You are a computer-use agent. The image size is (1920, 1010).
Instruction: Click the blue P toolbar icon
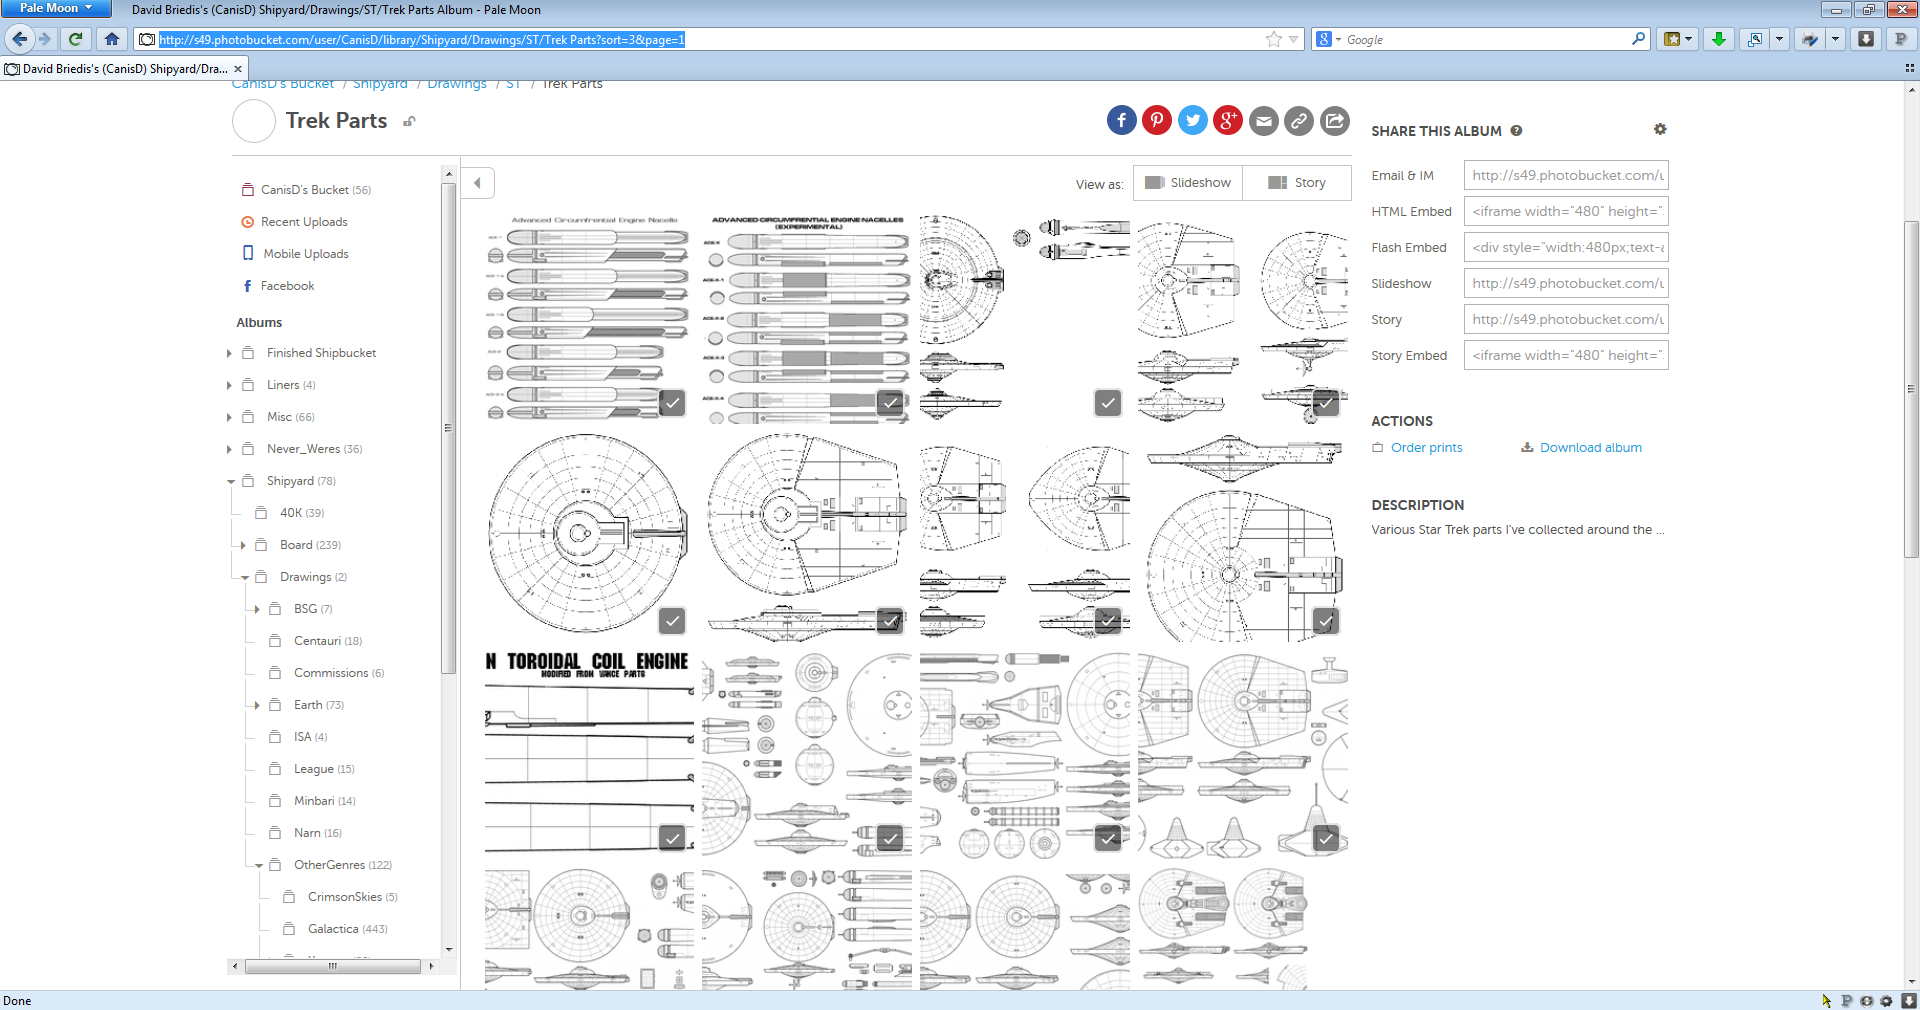(1900, 39)
